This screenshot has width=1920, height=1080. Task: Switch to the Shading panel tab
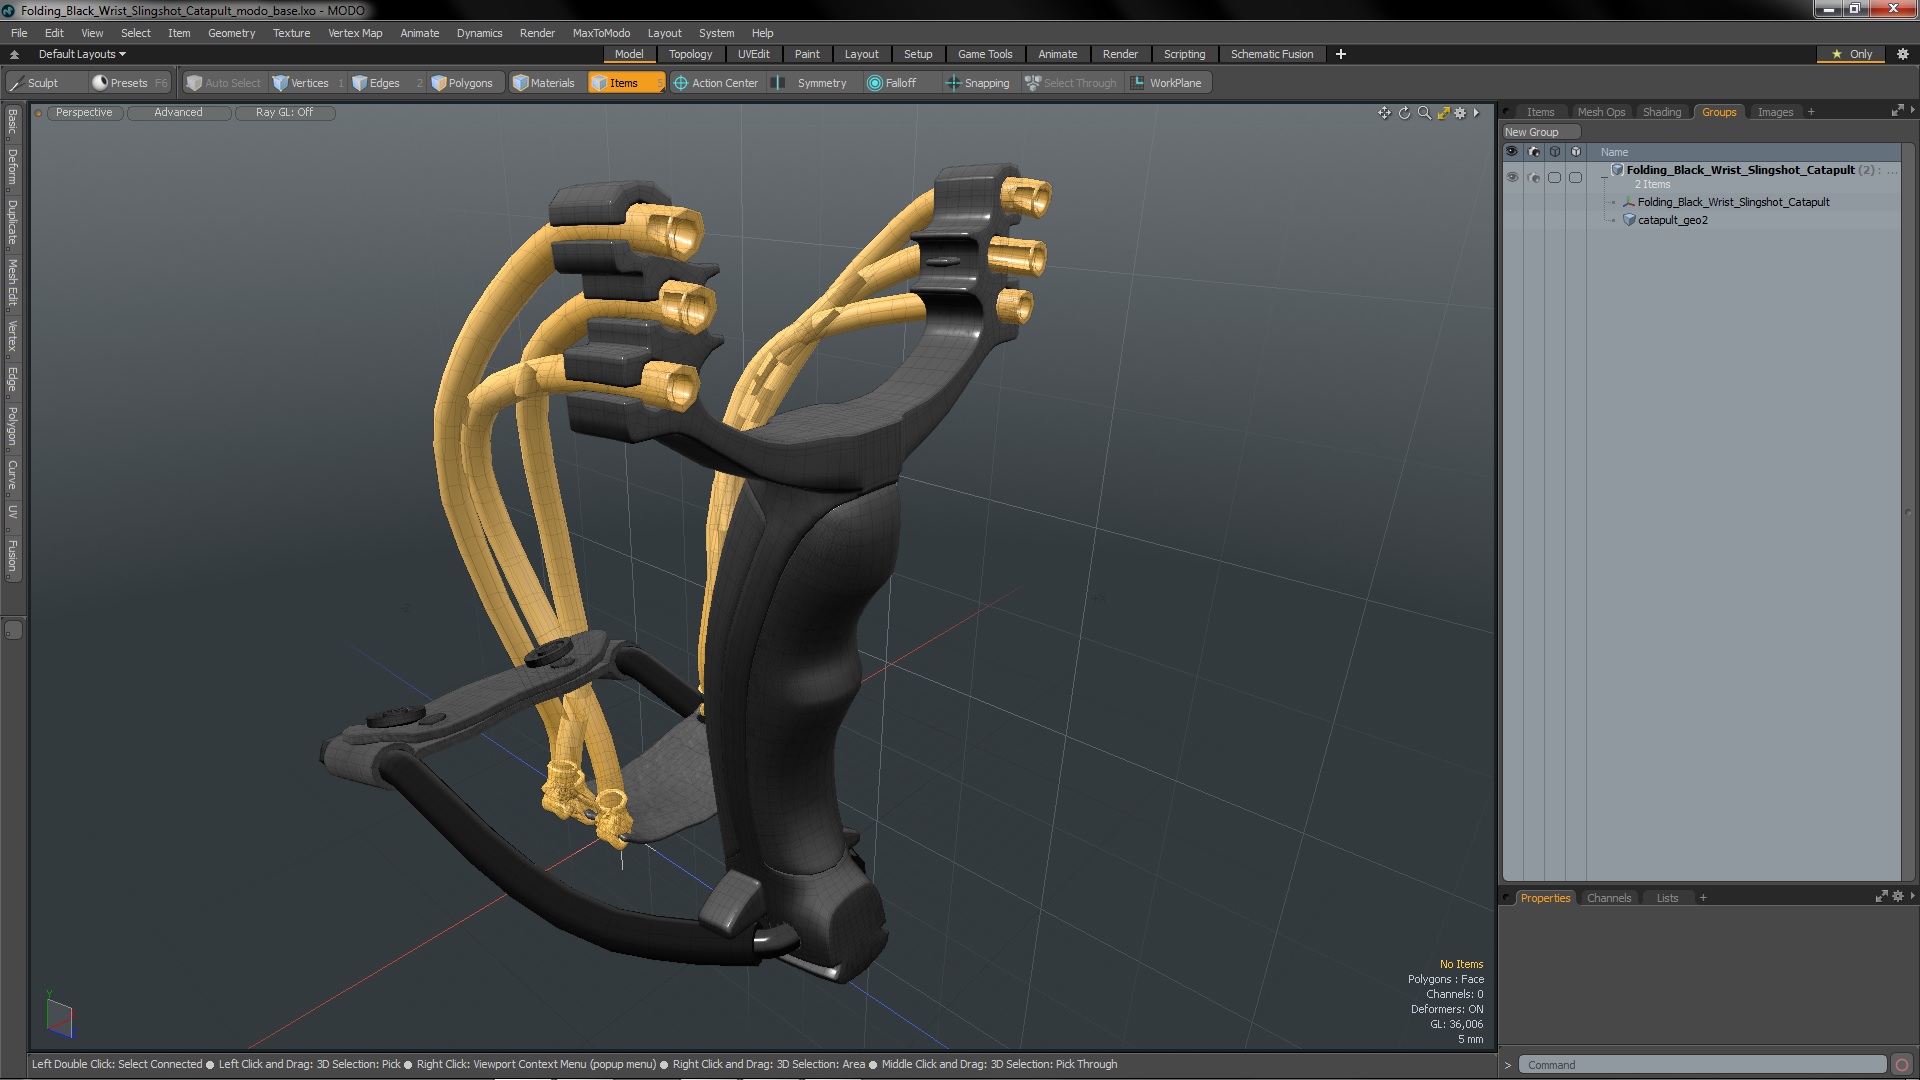[x=1662, y=112]
